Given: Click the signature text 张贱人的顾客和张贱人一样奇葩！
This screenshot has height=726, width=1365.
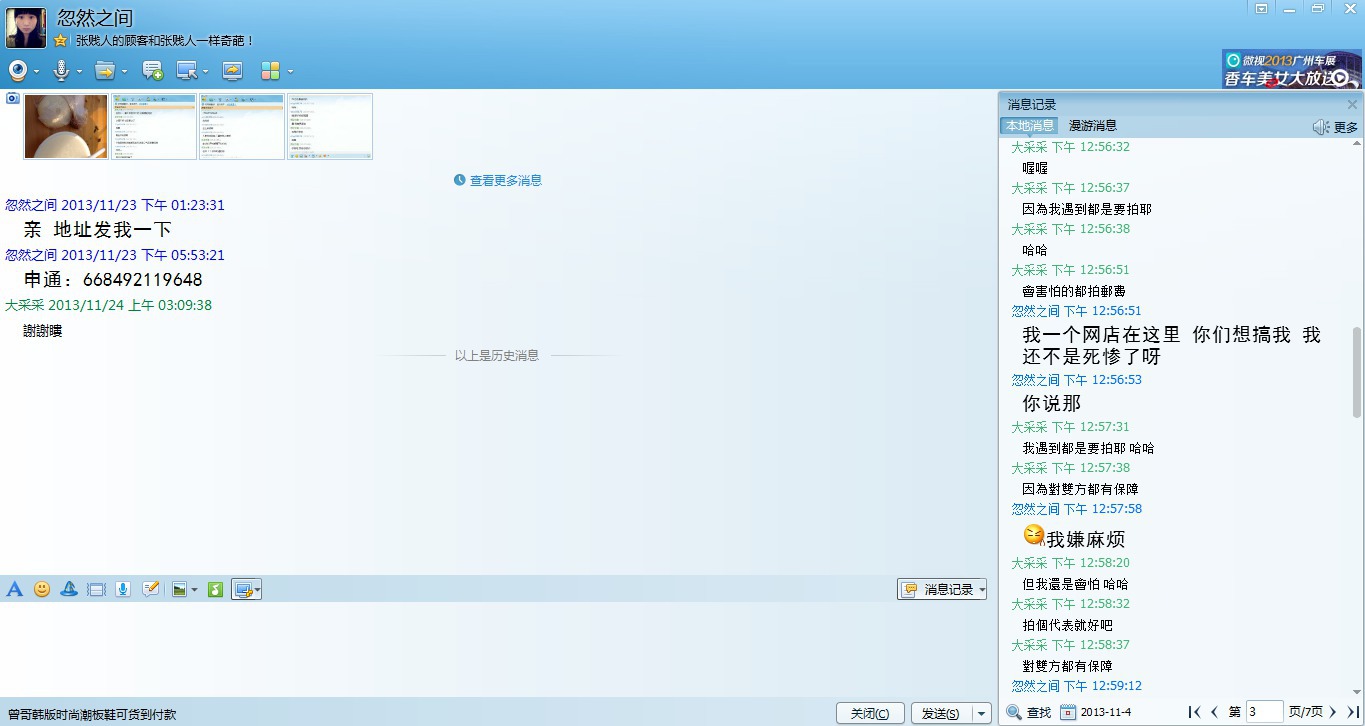Looking at the screenshot, I should click(x=166, y=41).
